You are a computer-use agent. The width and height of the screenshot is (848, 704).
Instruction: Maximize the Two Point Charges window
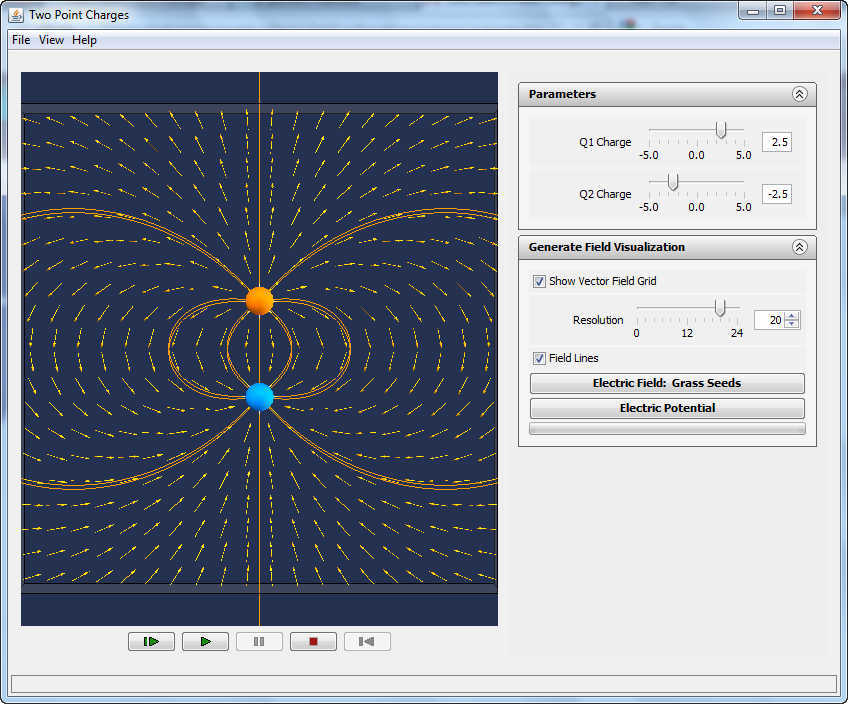pyautogui.click(x=779, y=11)
